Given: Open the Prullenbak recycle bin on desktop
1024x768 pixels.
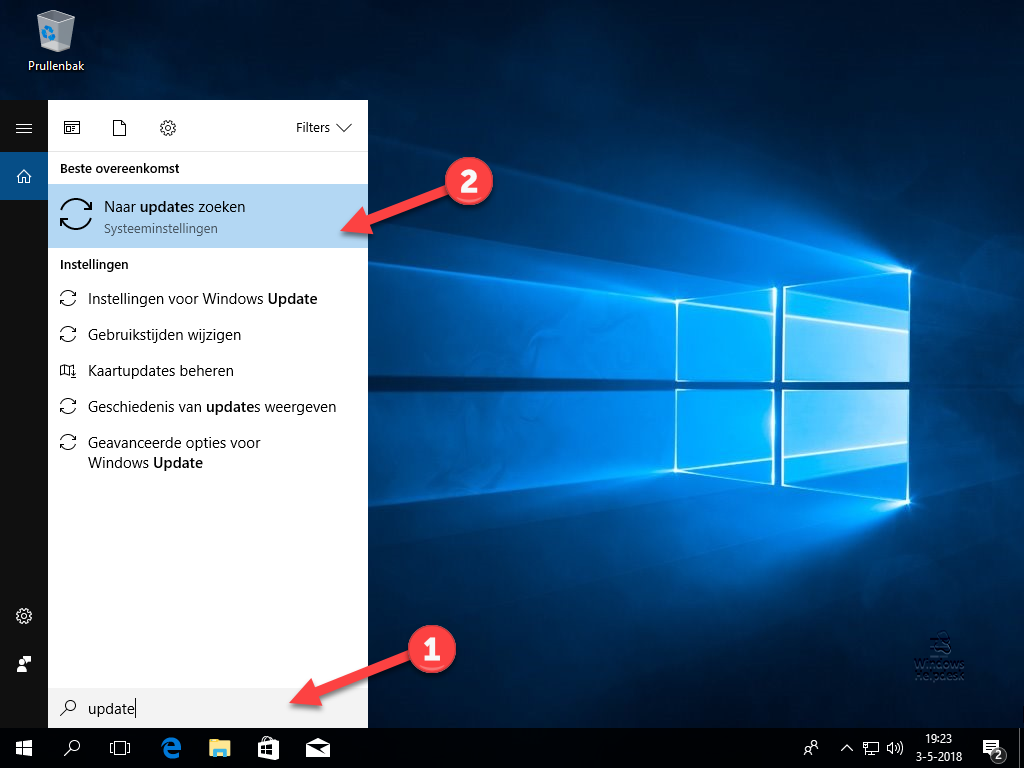Looking at the screenshot, I should click(56, 40).
